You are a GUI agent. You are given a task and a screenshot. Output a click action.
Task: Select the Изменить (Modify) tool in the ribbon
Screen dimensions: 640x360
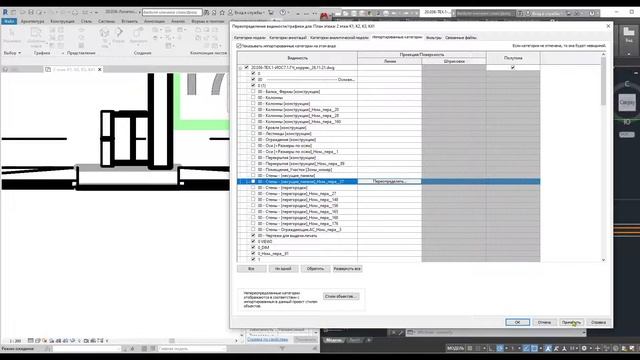(x=12, y=36)
